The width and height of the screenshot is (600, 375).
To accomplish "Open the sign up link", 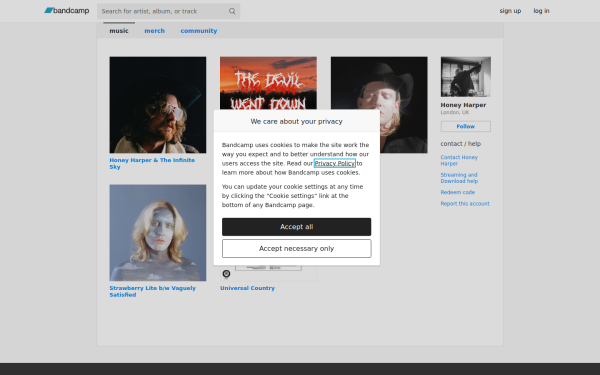I will (x=510, y=11).
